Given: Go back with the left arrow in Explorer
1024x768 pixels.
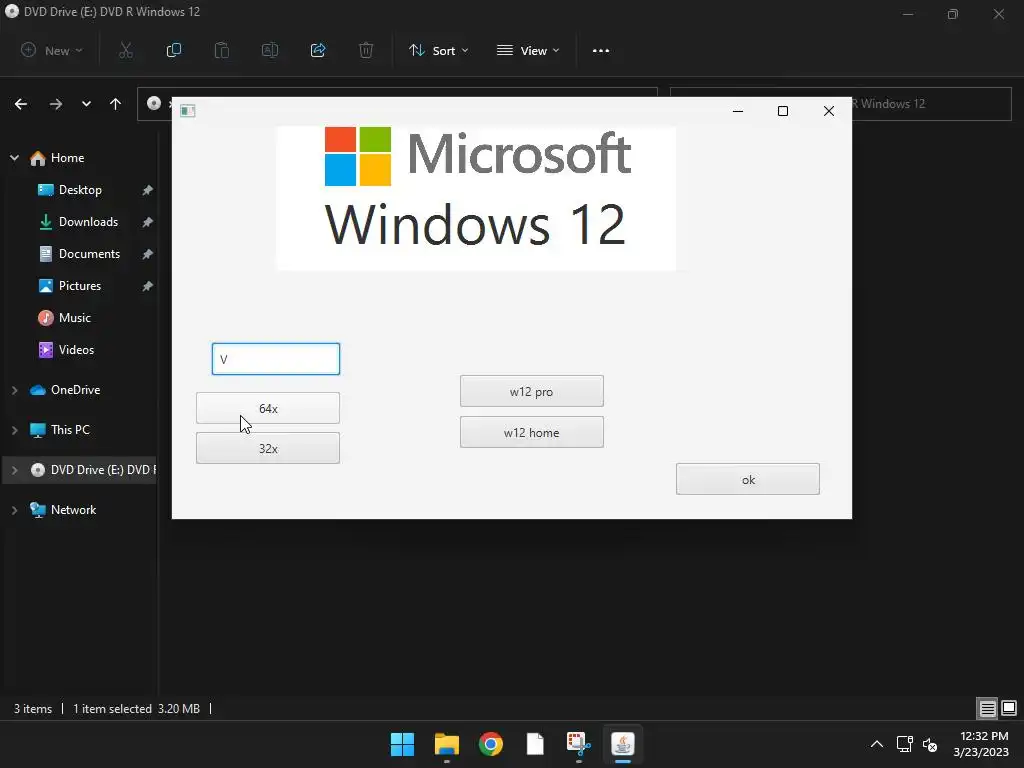Looking at the screenshot, I should 21,104.
